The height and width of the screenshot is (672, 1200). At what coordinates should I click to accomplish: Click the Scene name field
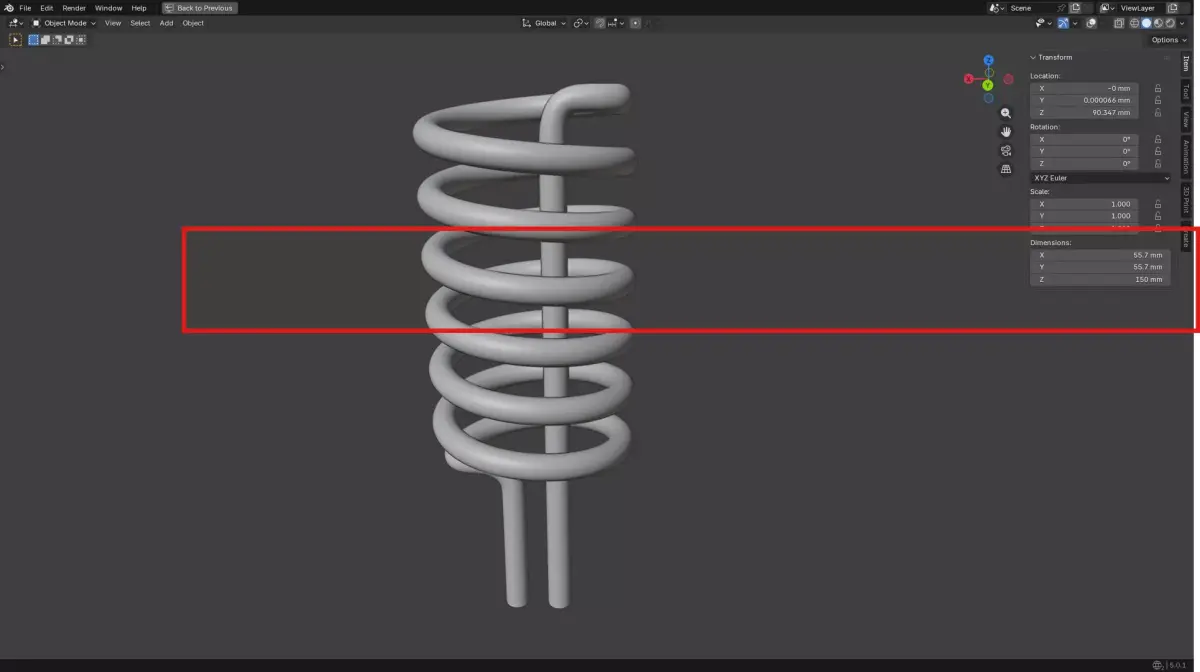tap(1032, 8)
